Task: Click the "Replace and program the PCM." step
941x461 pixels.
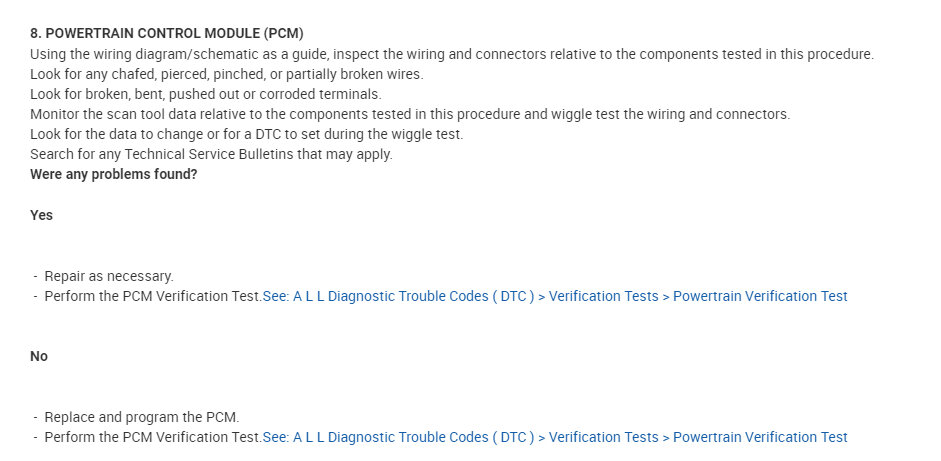Action: 141,417
